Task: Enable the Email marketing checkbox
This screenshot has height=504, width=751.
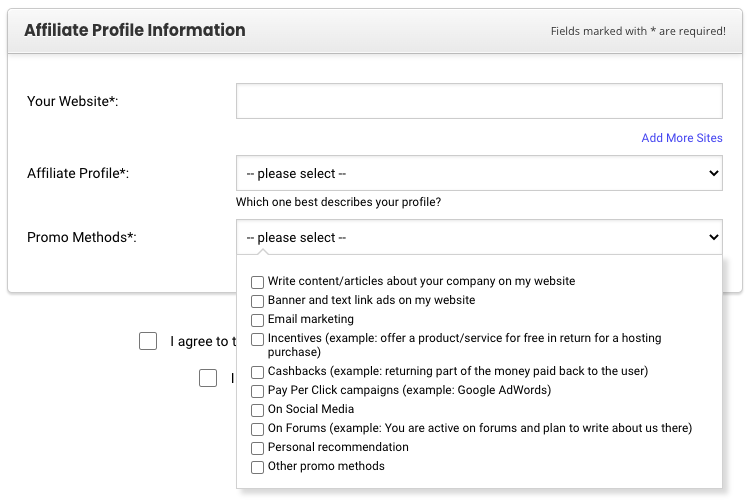Action: (258, 320)
